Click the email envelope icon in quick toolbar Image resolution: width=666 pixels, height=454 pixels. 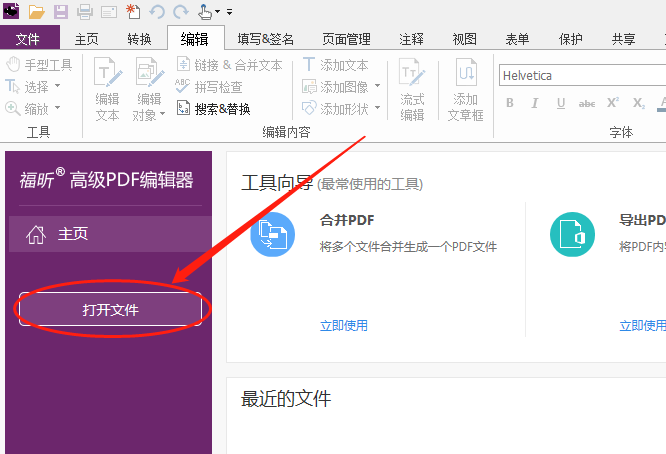point(109,12)
